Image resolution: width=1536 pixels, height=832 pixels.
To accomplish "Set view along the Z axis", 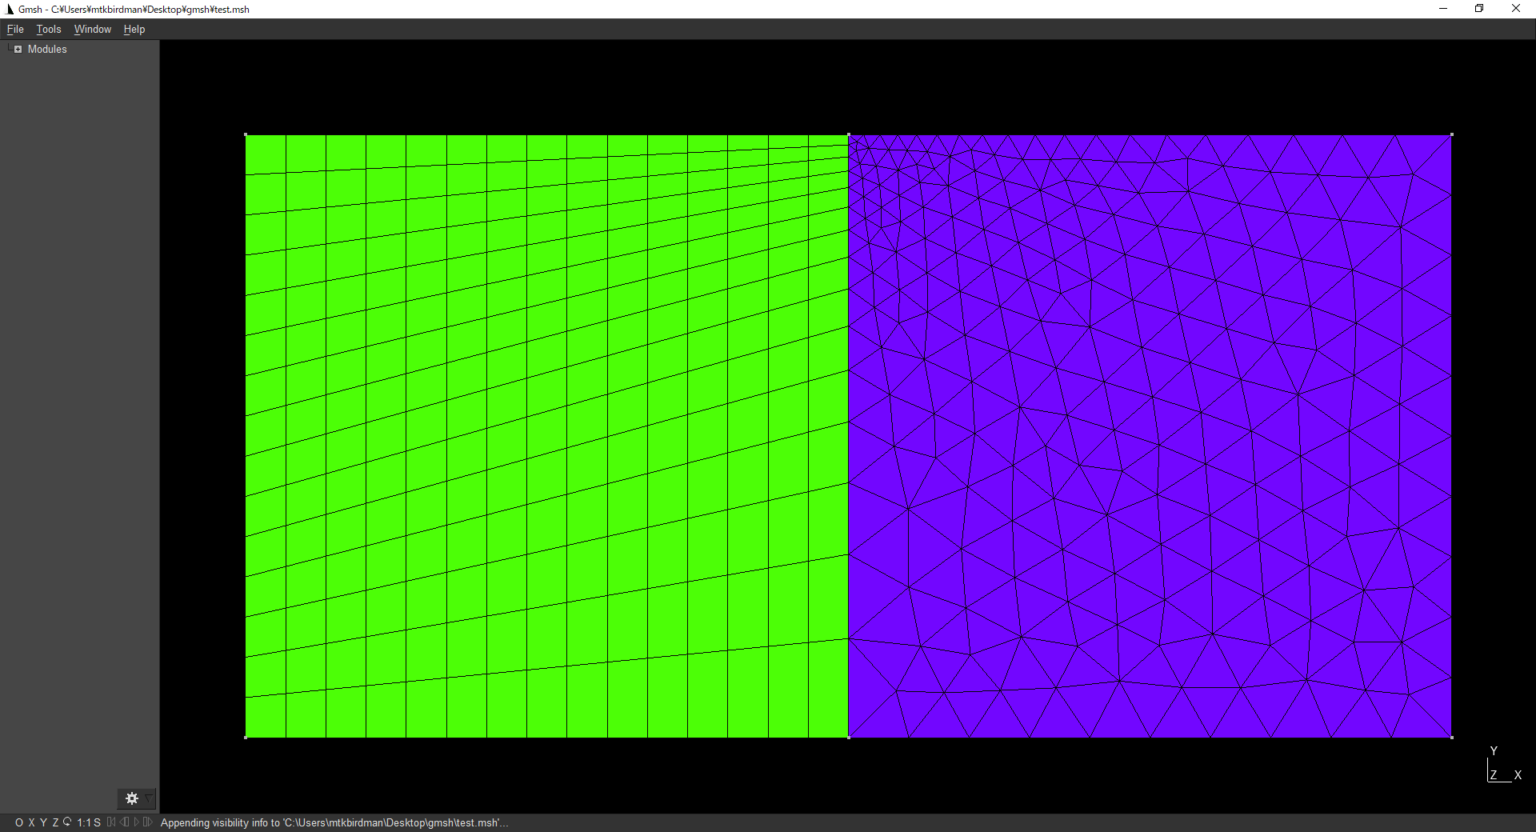I will click(55, 822).
